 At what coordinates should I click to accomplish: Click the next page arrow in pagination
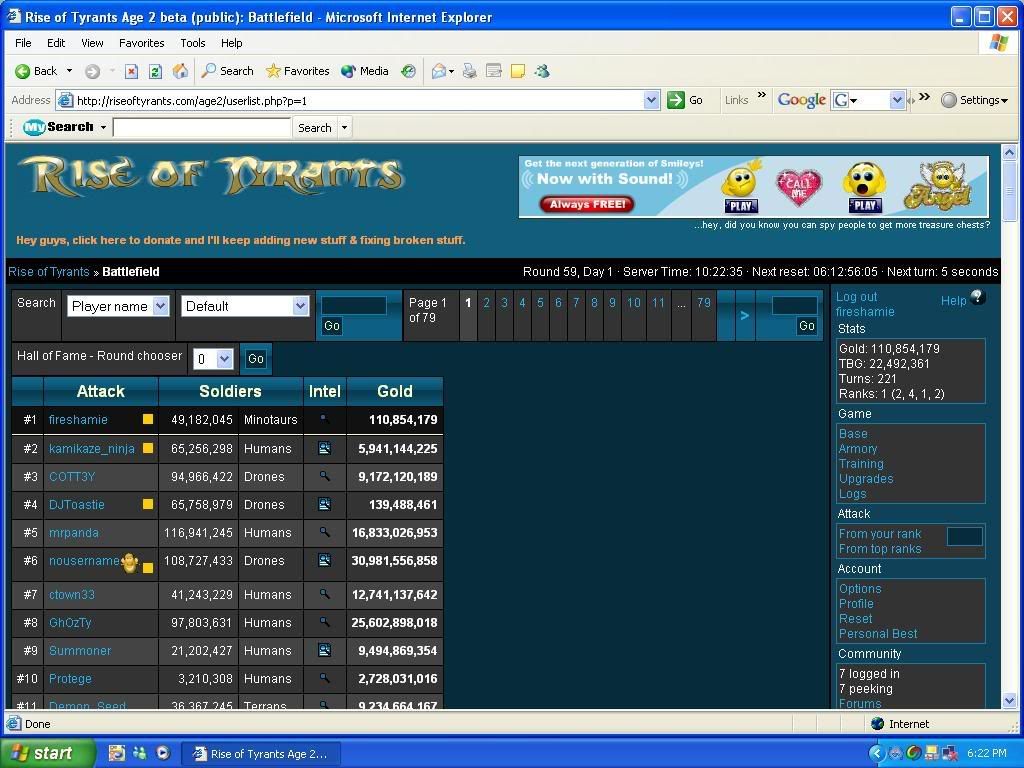(744, 315)
